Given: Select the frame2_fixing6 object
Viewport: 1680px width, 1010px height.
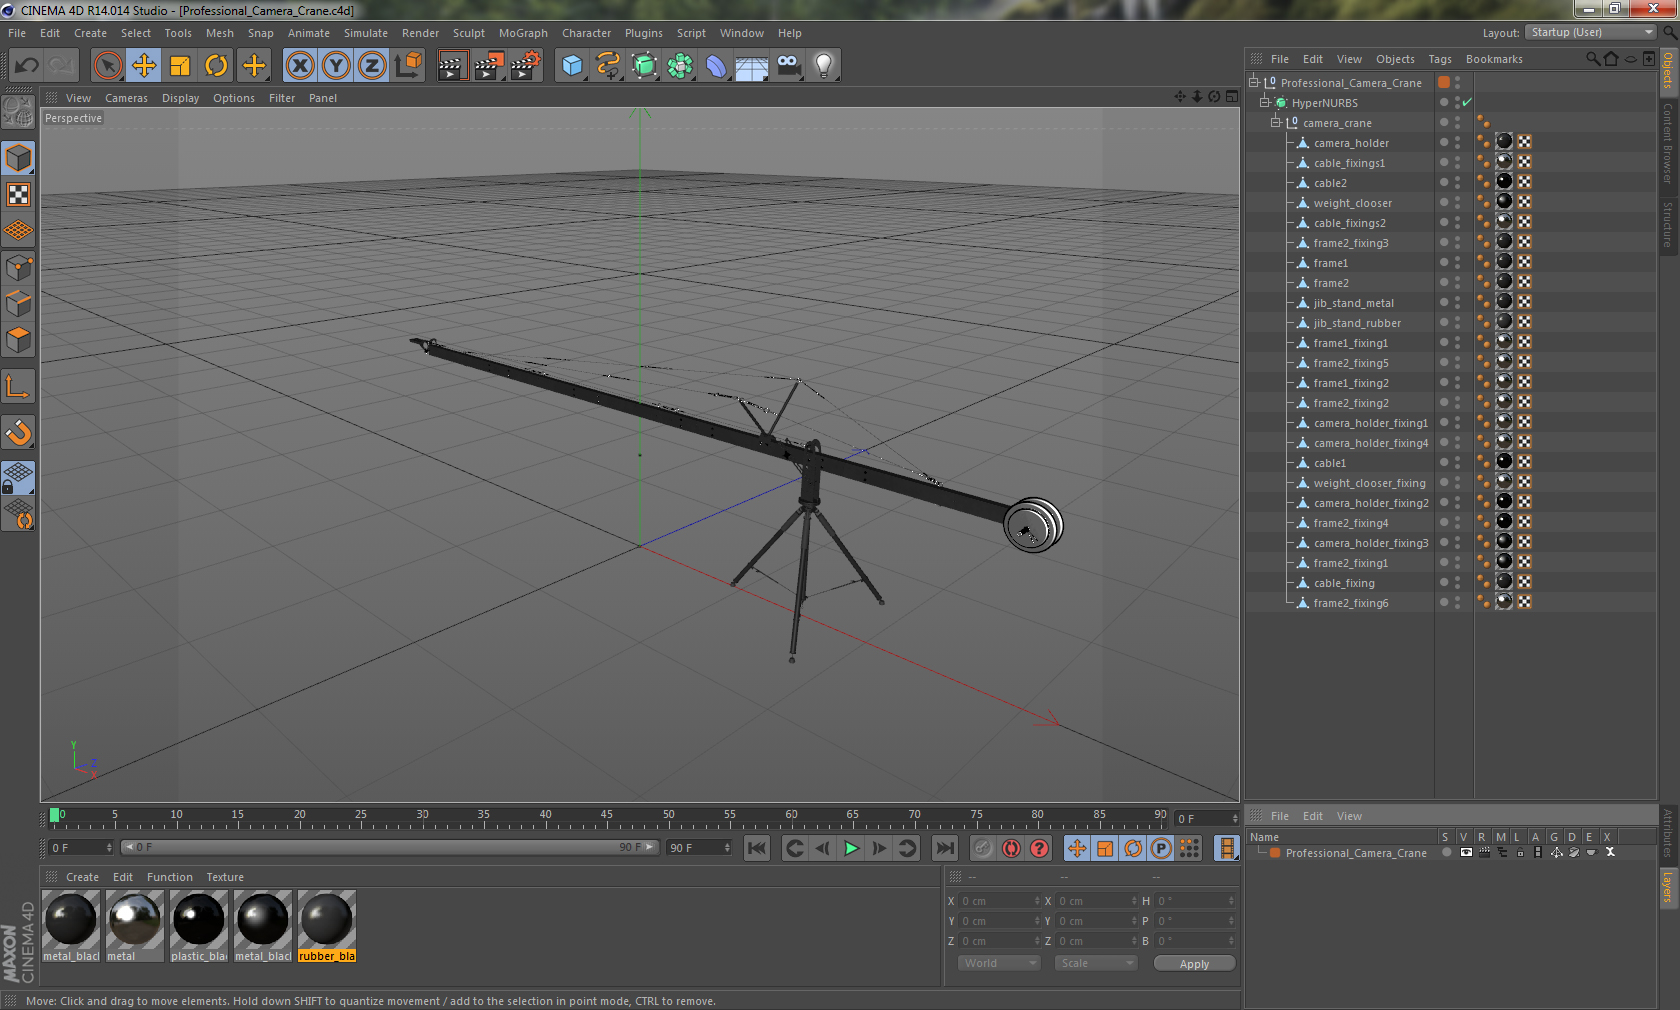Looking at the screenshot, I should click(x=1351, y=603).
